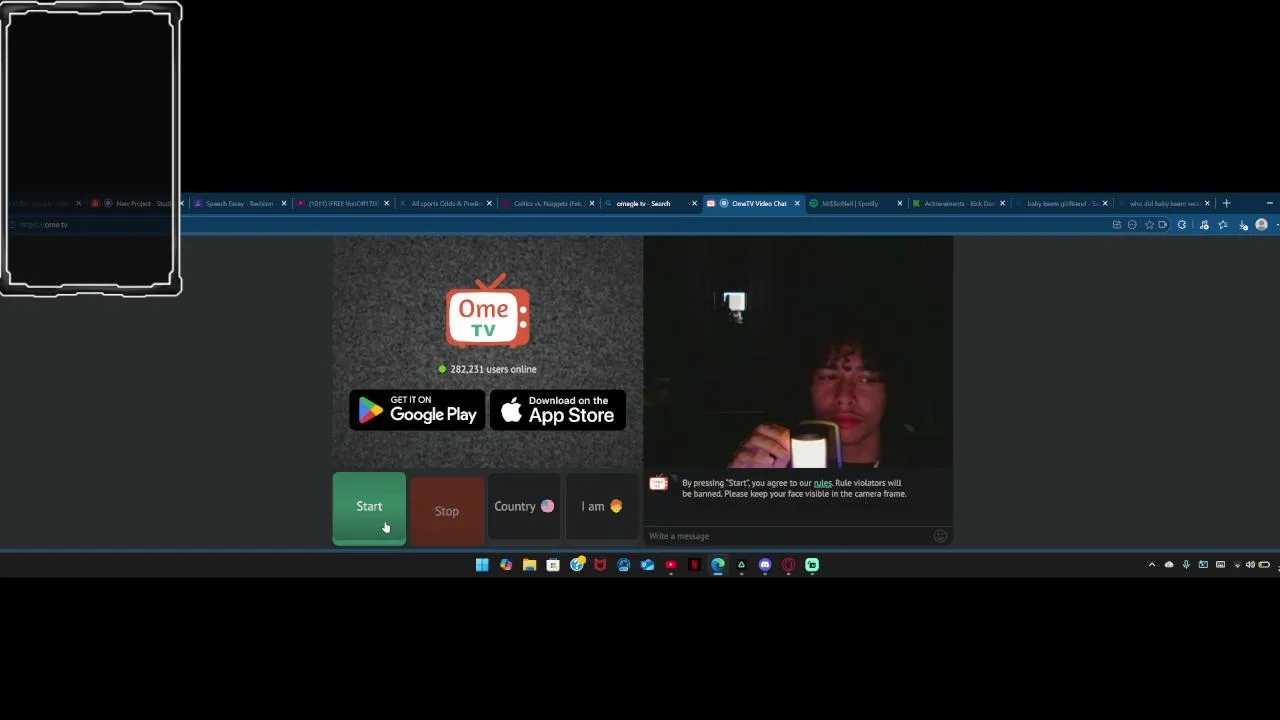Click the browser profile avatar

coord(1261,225)
